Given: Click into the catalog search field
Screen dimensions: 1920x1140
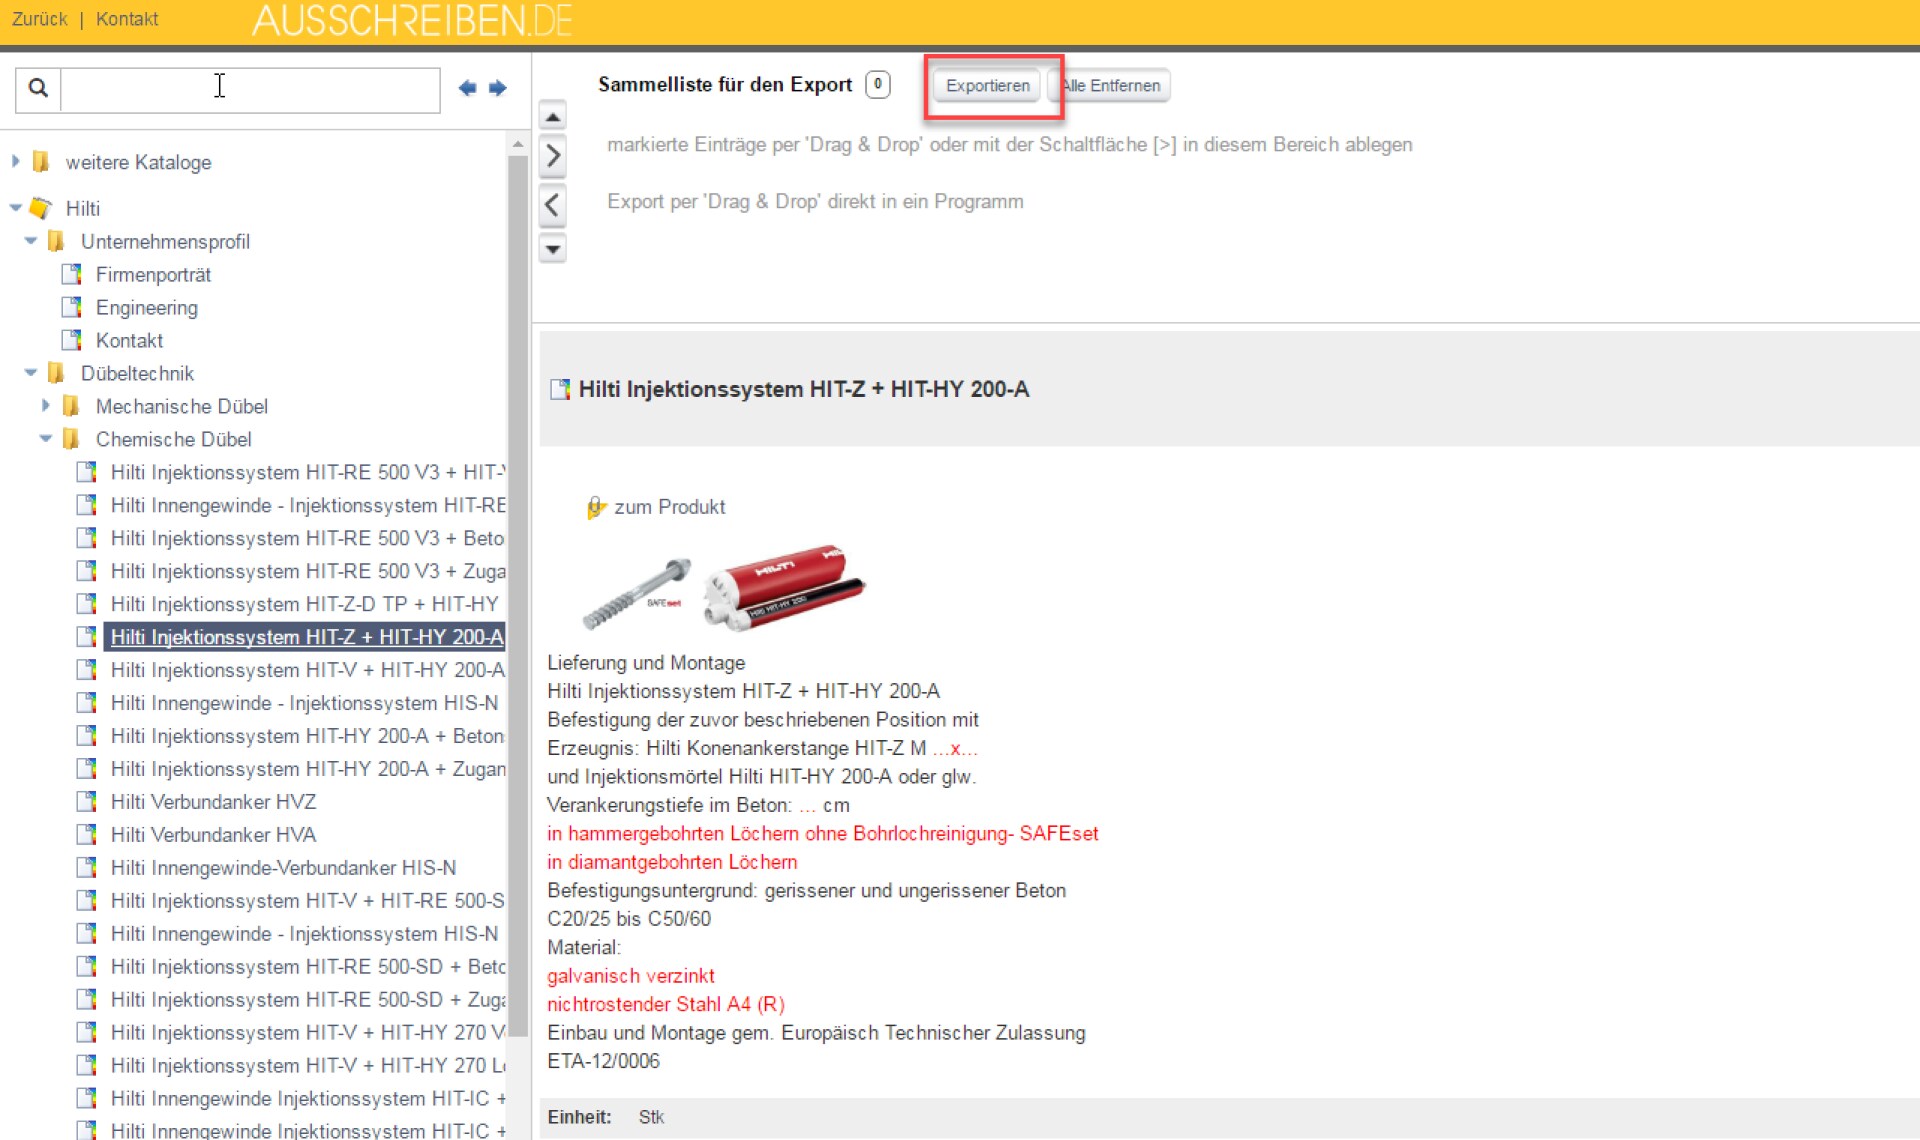Looking at the screenshot, I should point(250,88).
